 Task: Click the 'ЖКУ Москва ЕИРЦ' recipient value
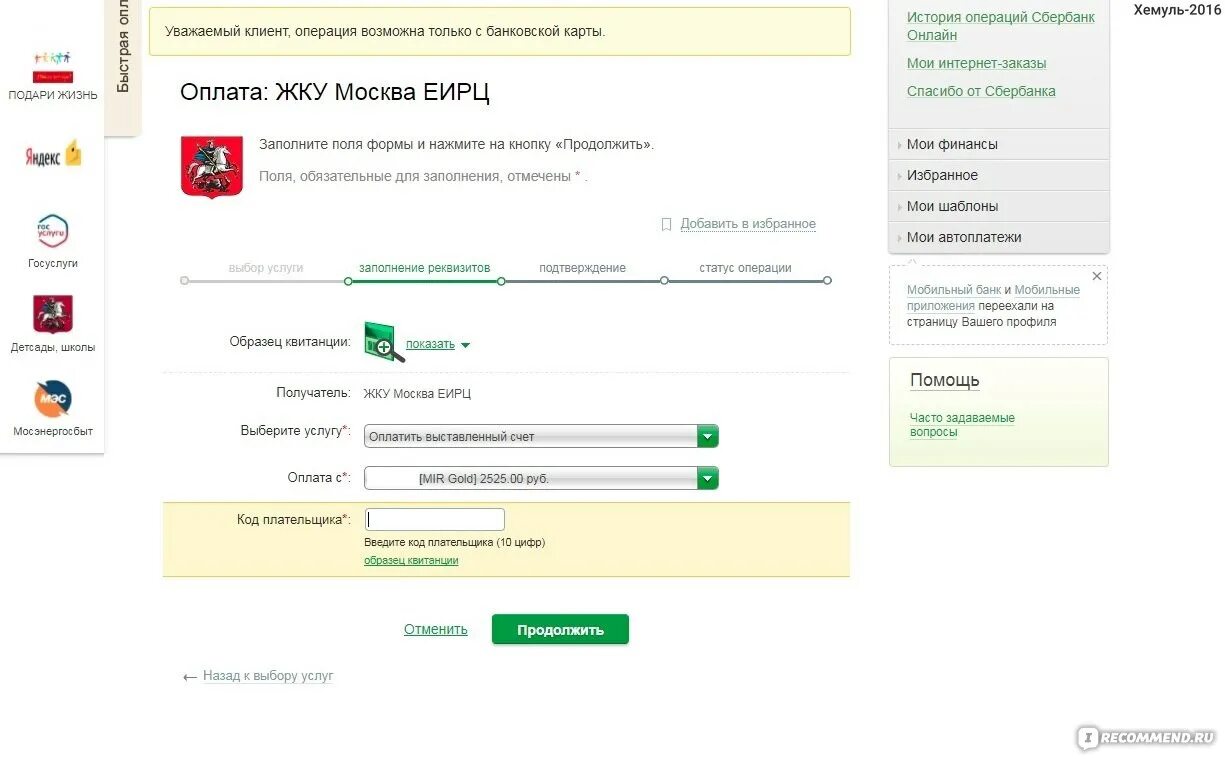417,394
